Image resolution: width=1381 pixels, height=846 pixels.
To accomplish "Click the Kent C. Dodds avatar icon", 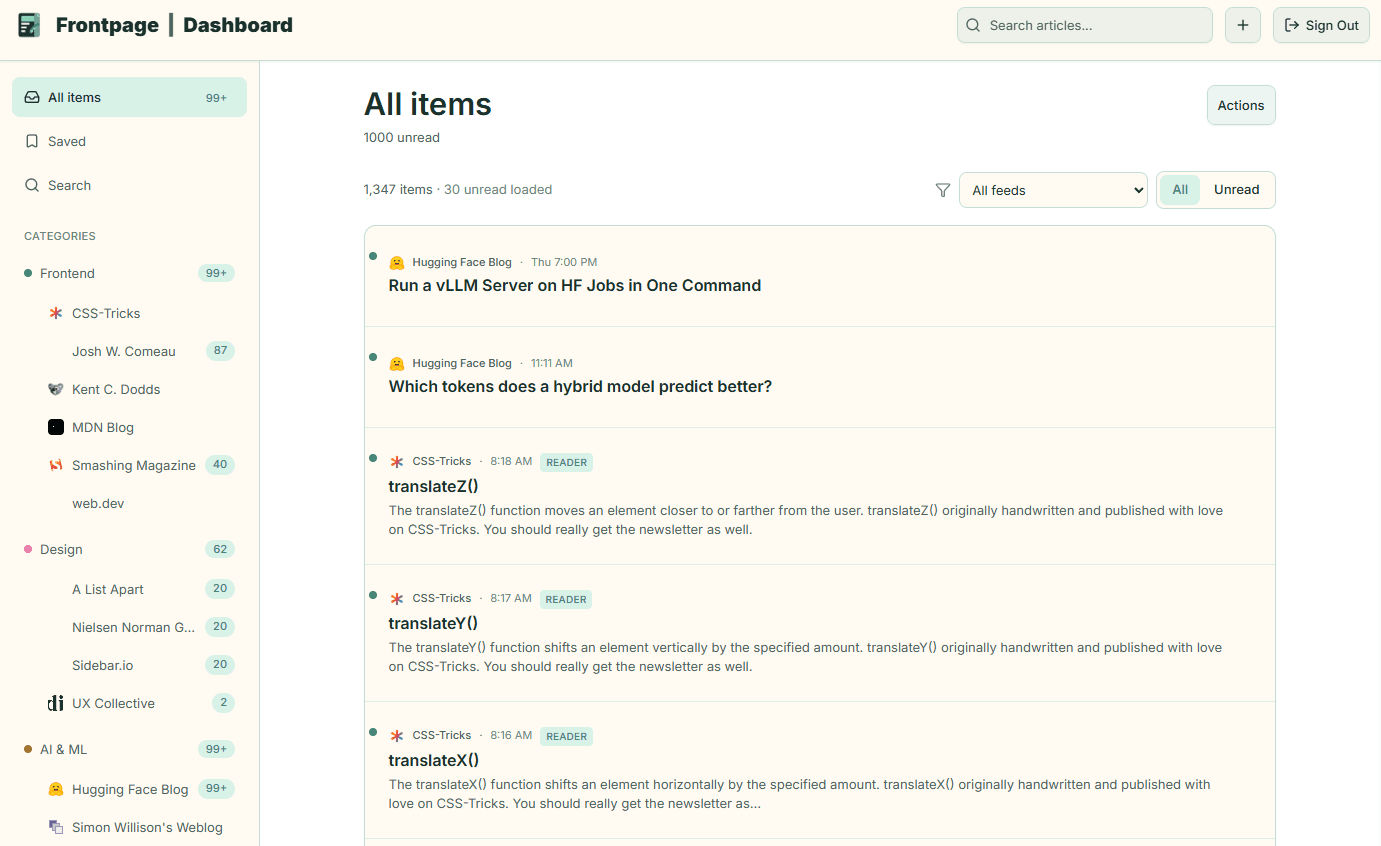I will 56,389.
